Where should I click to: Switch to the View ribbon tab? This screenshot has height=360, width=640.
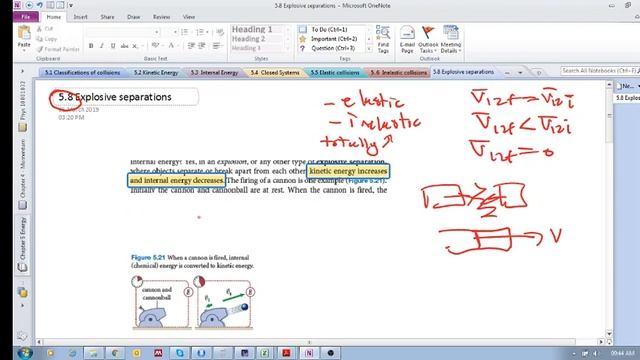[x=189, y=17]
